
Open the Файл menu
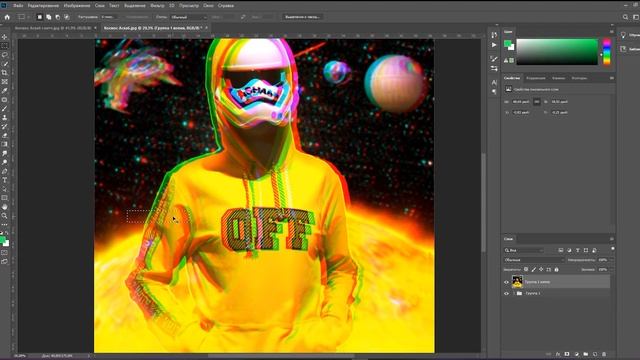point(18,6)
